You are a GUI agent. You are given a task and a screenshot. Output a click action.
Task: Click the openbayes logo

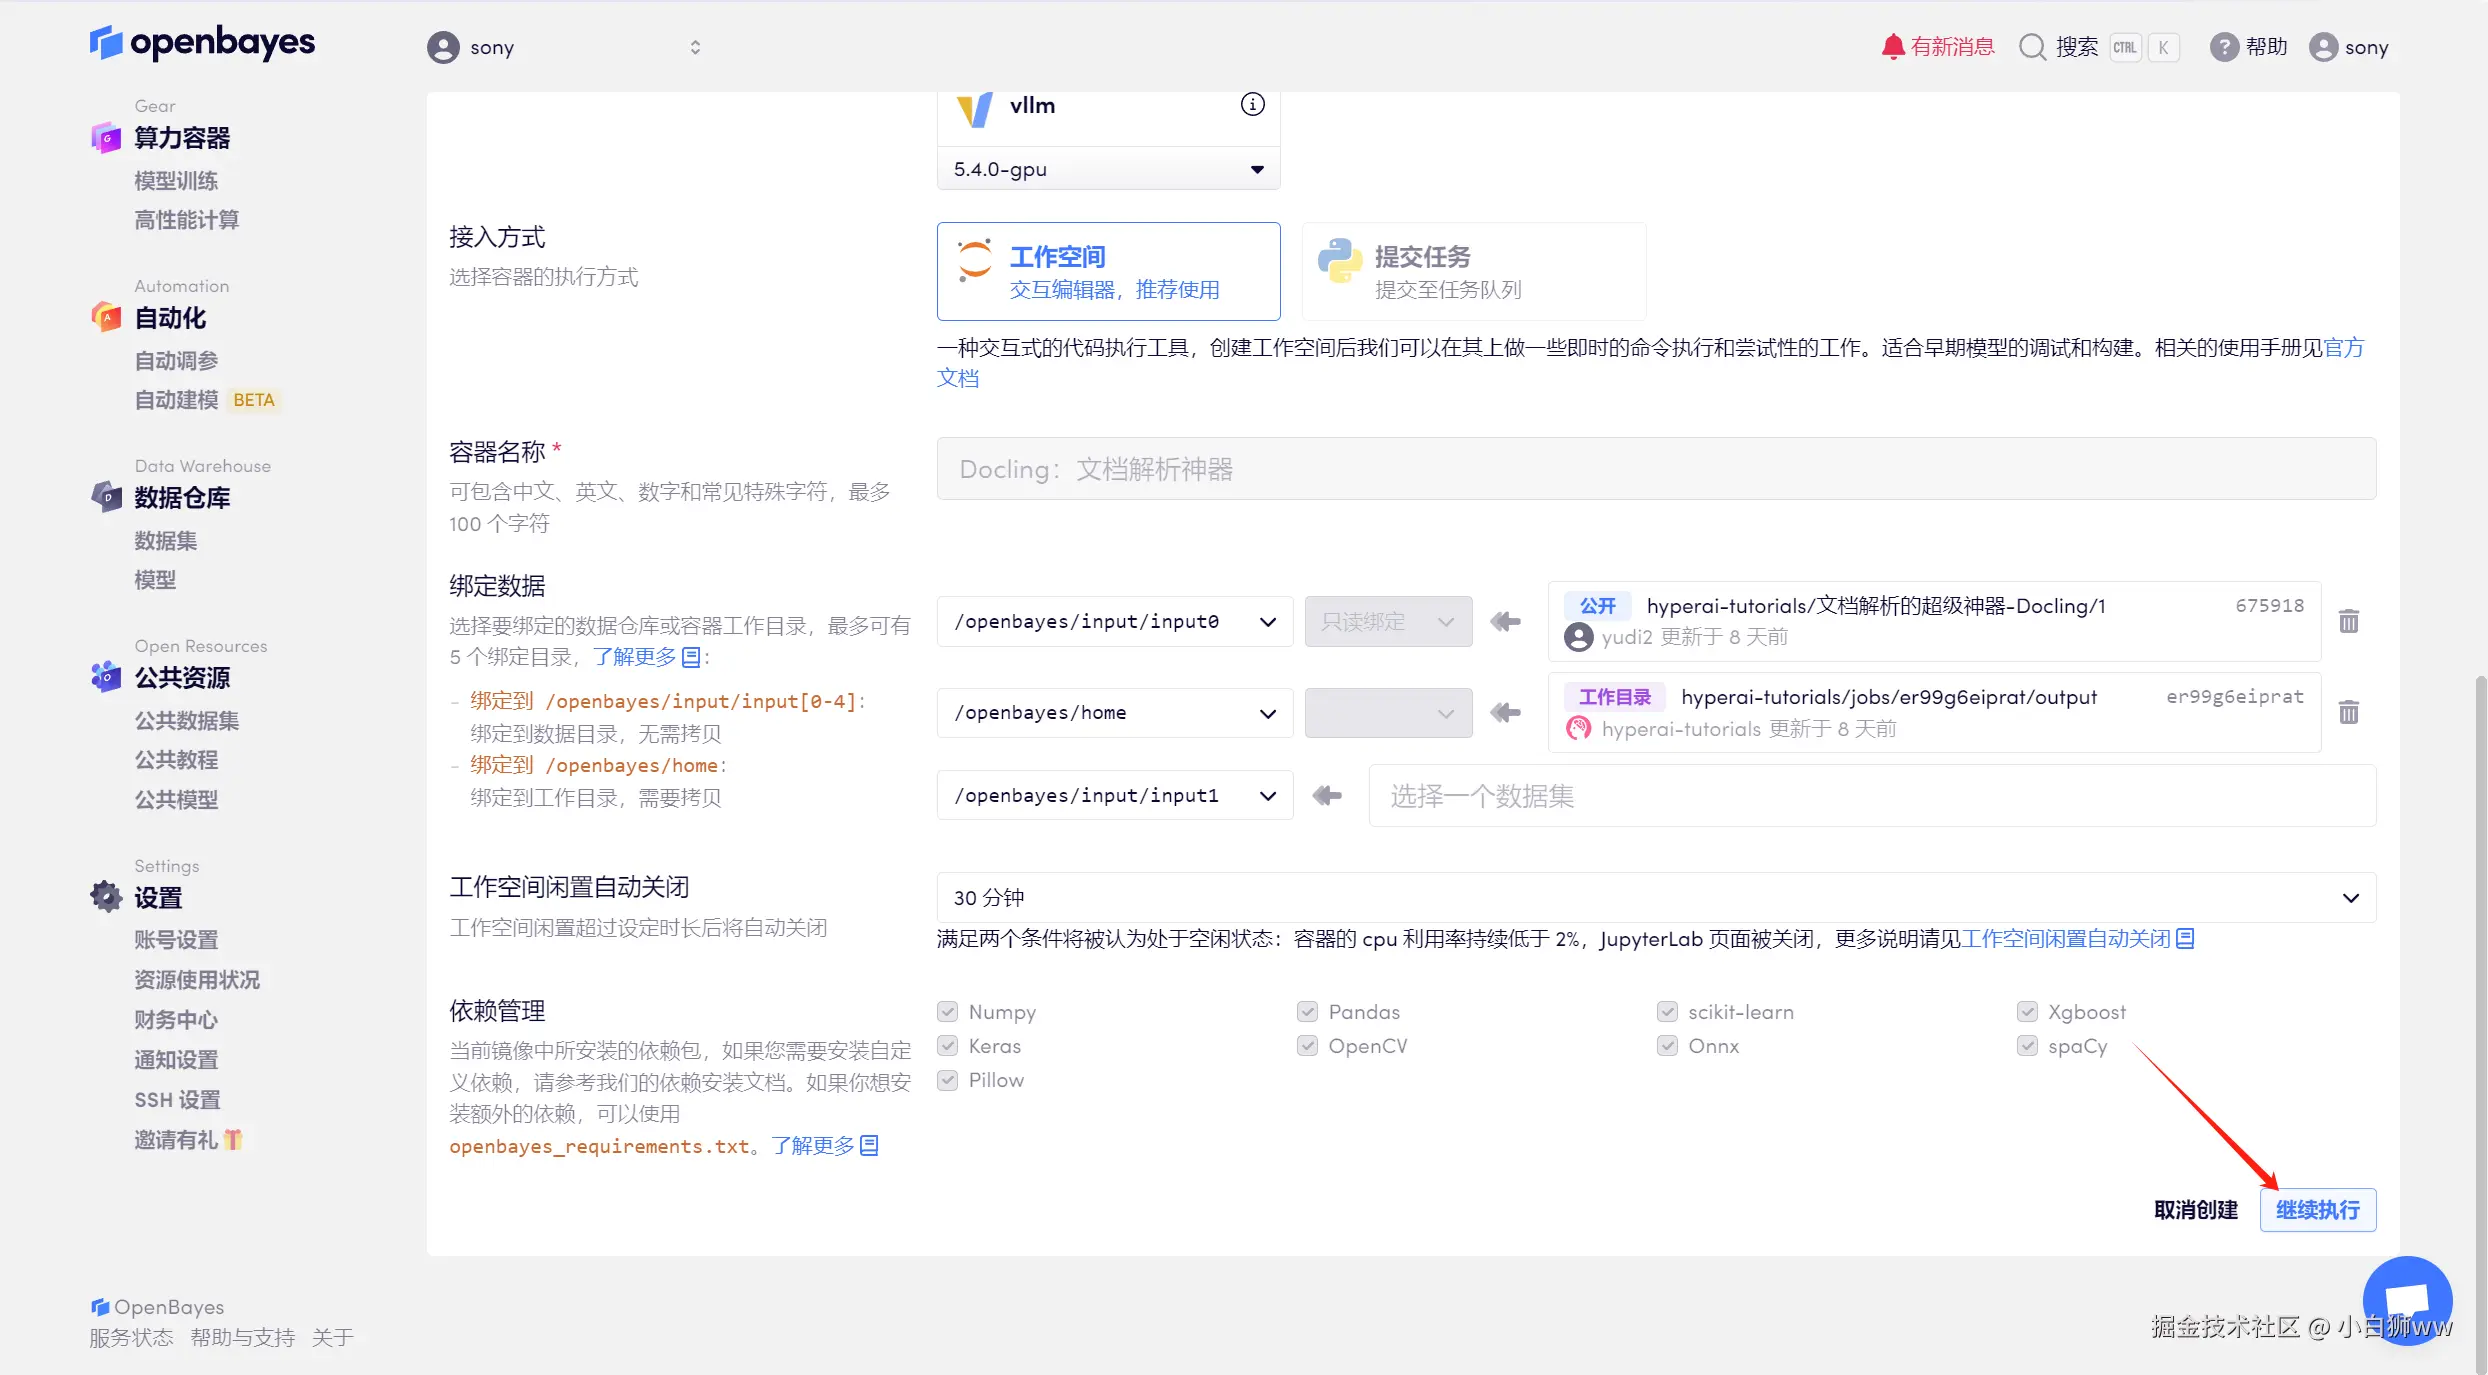click(203, 43)
